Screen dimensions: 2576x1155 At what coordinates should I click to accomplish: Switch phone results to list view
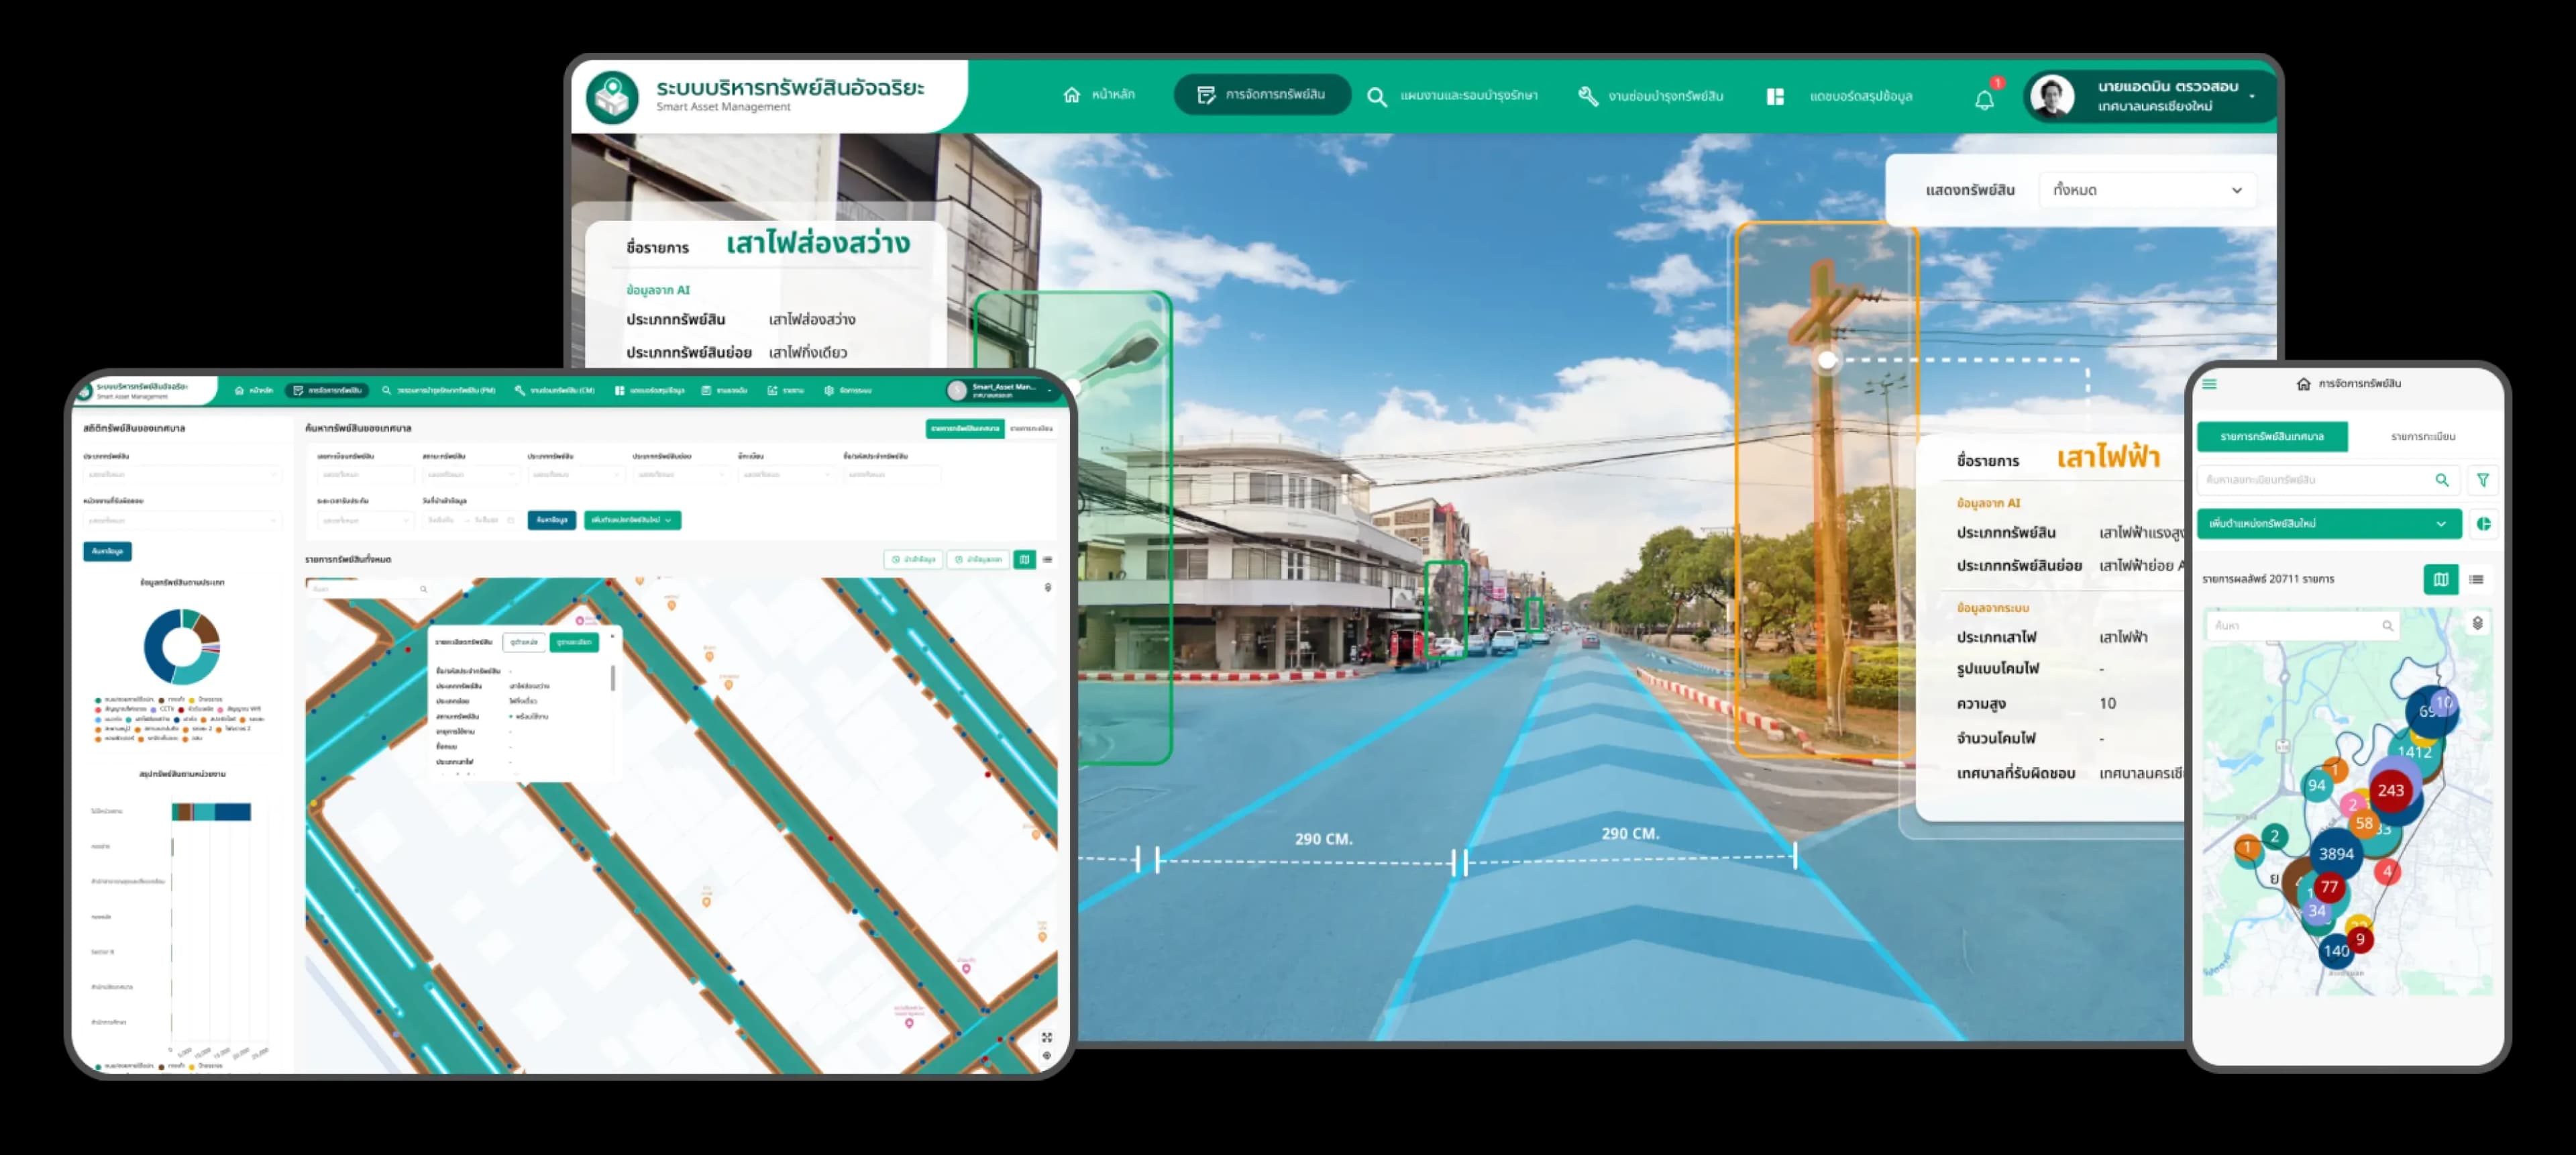2476,579
